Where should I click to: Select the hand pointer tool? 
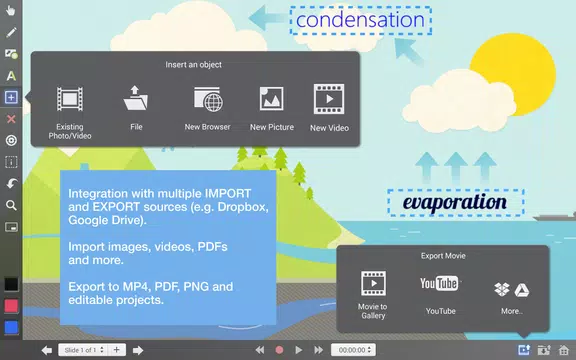point(11,10)
